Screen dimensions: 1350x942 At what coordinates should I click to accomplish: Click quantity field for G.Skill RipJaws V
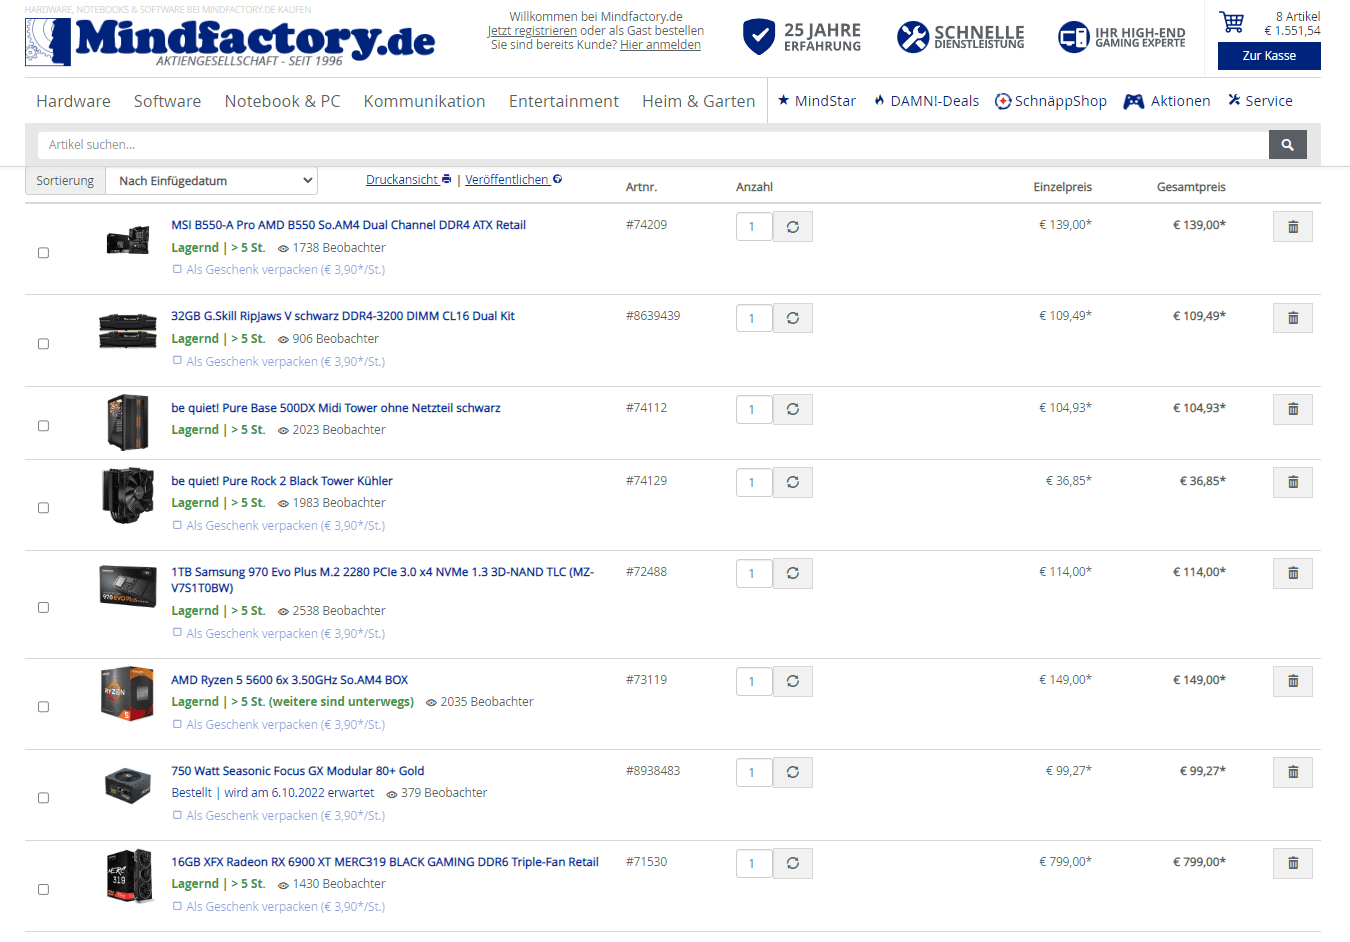pos(754,319)
